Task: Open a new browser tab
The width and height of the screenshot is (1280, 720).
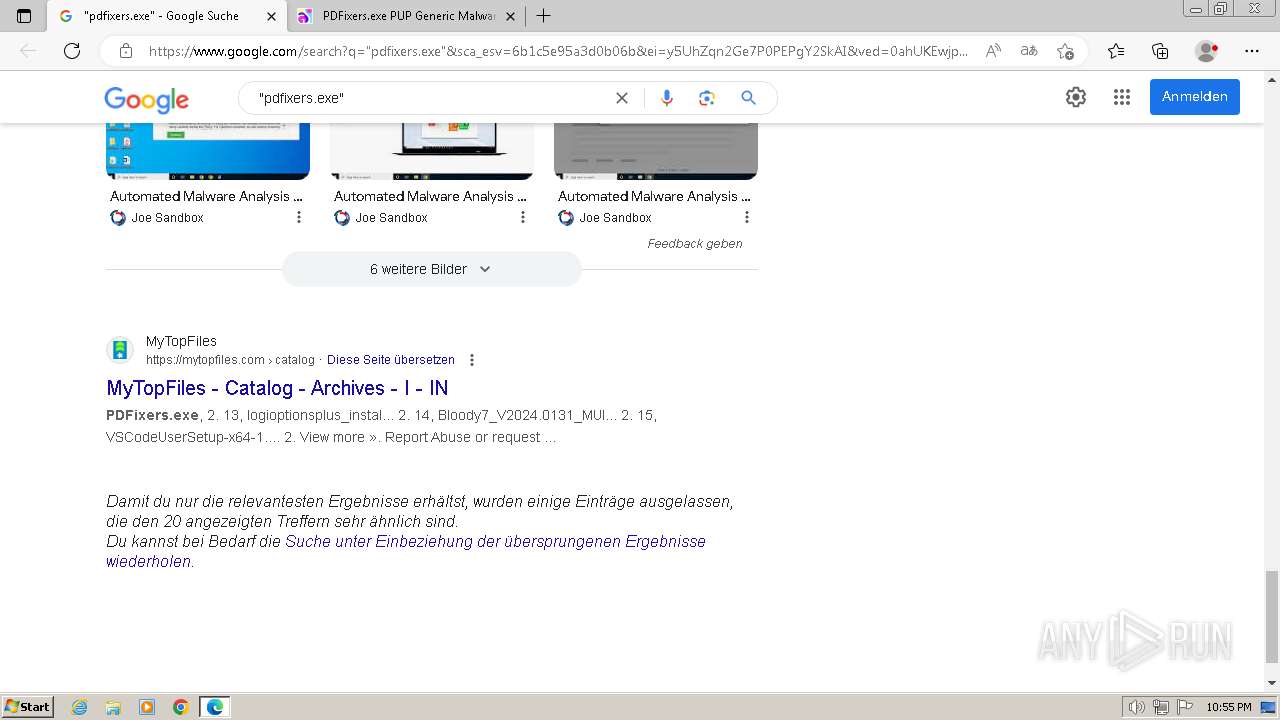Action: tap(544, 16)
